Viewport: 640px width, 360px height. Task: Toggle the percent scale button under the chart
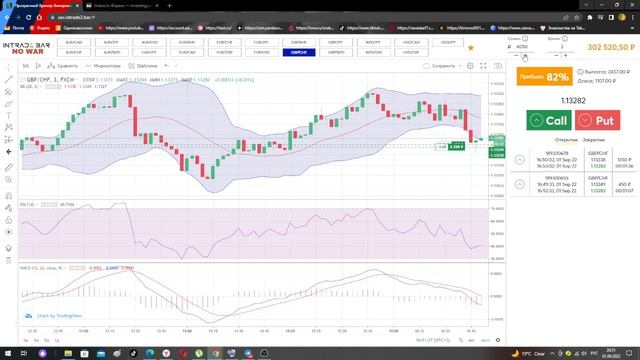tap(461, 340)
